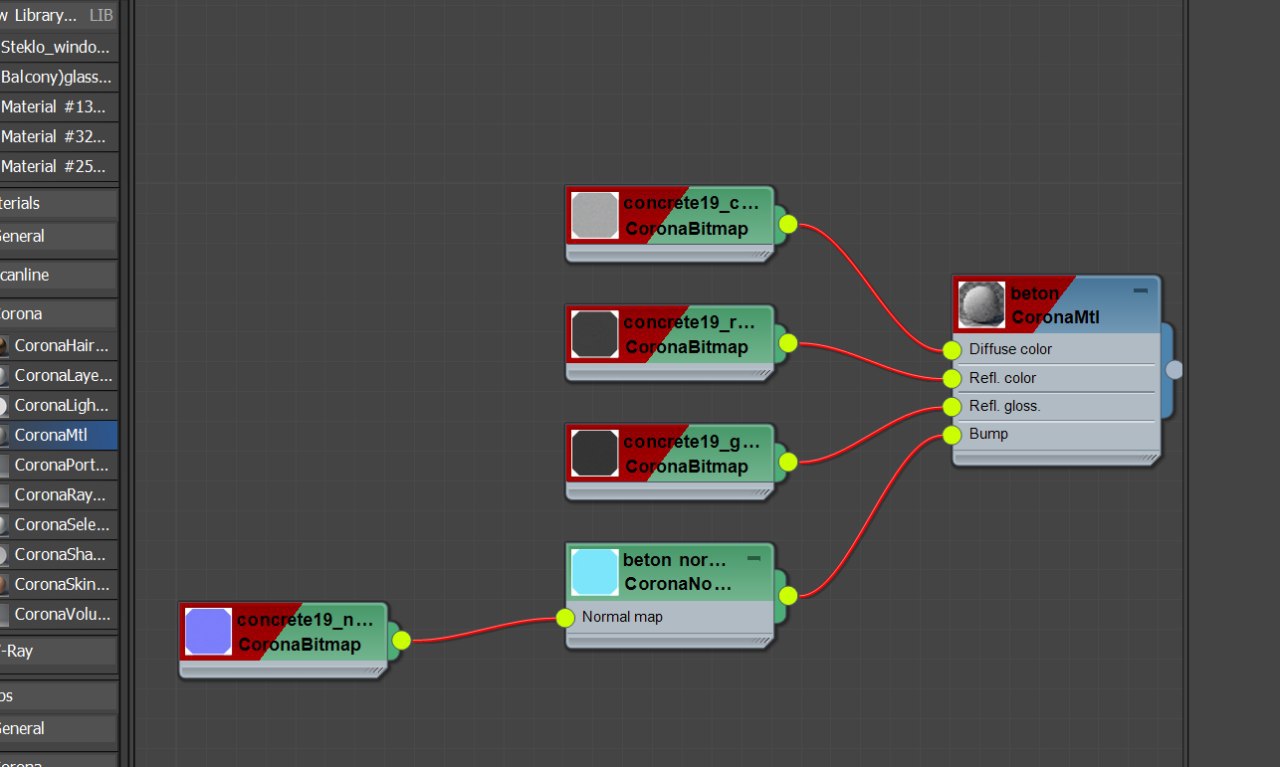This screenshot has height=767, width=1280.
Task: Click concrete19_g bitmap preview thumbnail
Action: (x=595, y=453)
